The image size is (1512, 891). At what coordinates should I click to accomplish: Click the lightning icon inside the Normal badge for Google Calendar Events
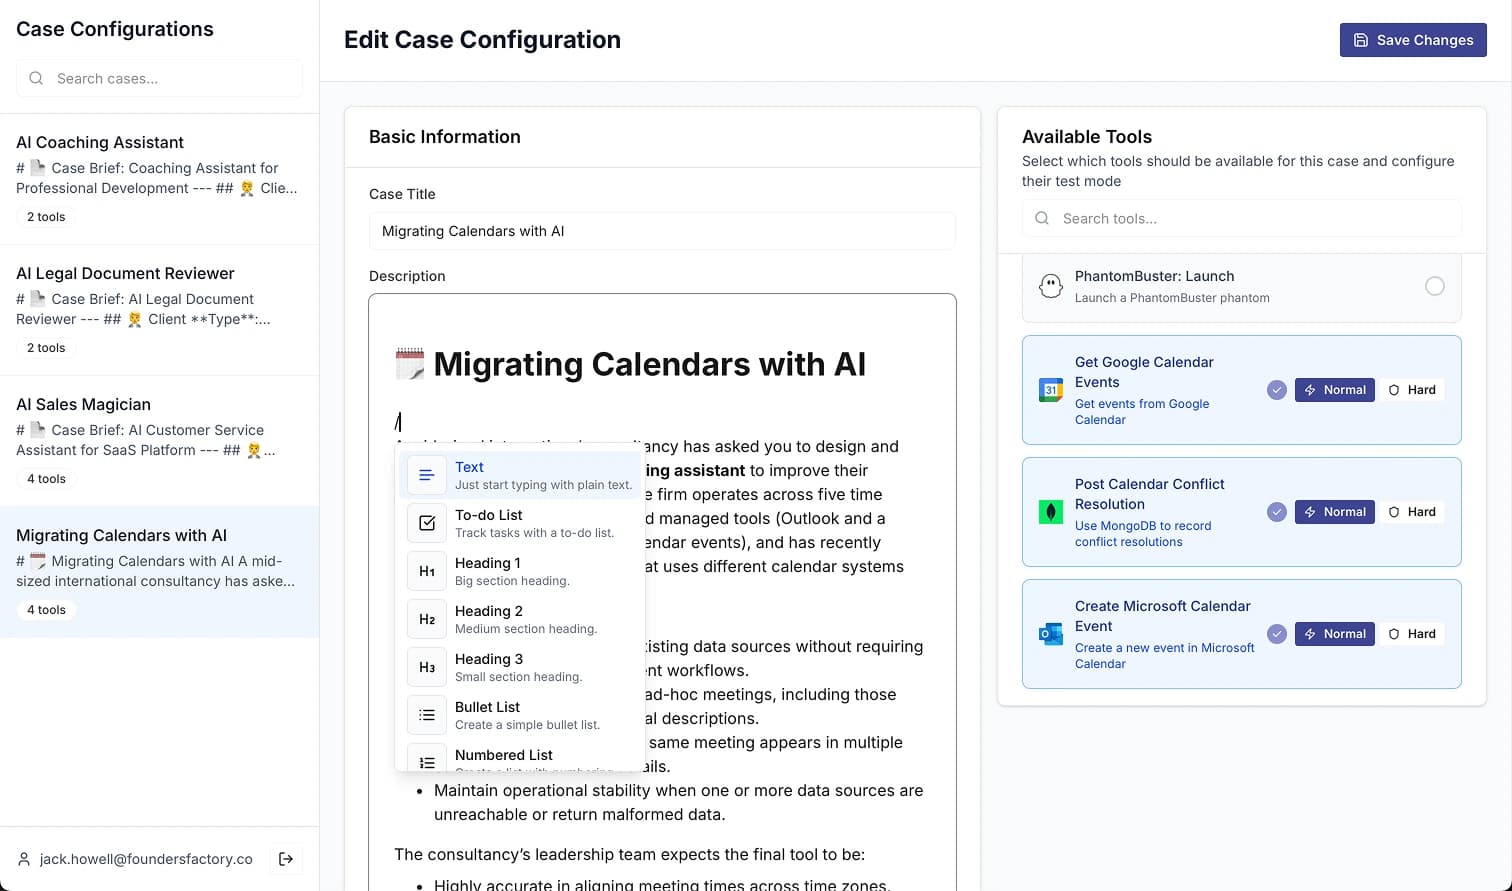tap(1311, 390)
